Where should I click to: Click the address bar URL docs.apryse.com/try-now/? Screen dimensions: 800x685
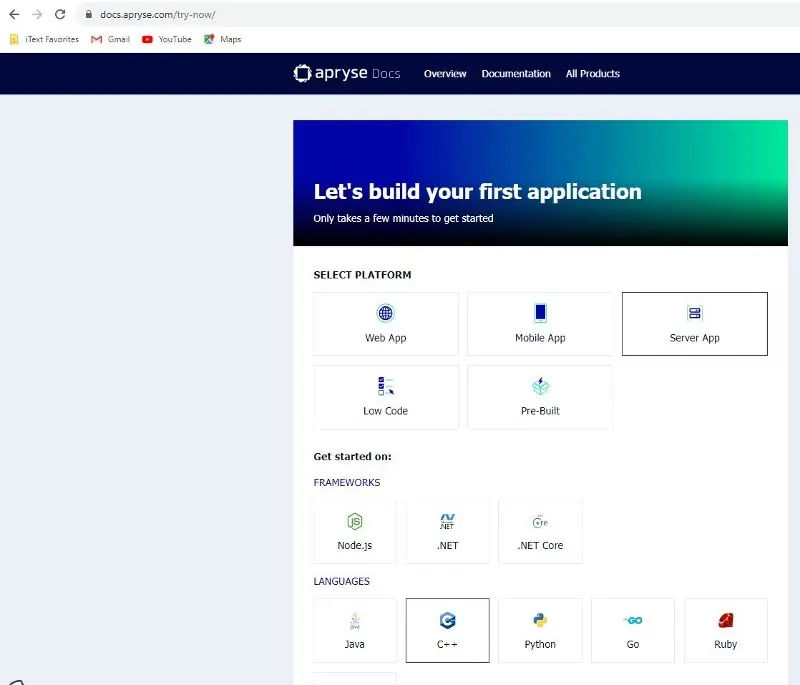(x=158, y=15)
